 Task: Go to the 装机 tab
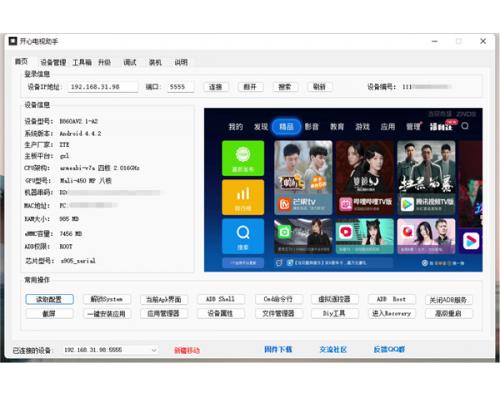(155, 62)
